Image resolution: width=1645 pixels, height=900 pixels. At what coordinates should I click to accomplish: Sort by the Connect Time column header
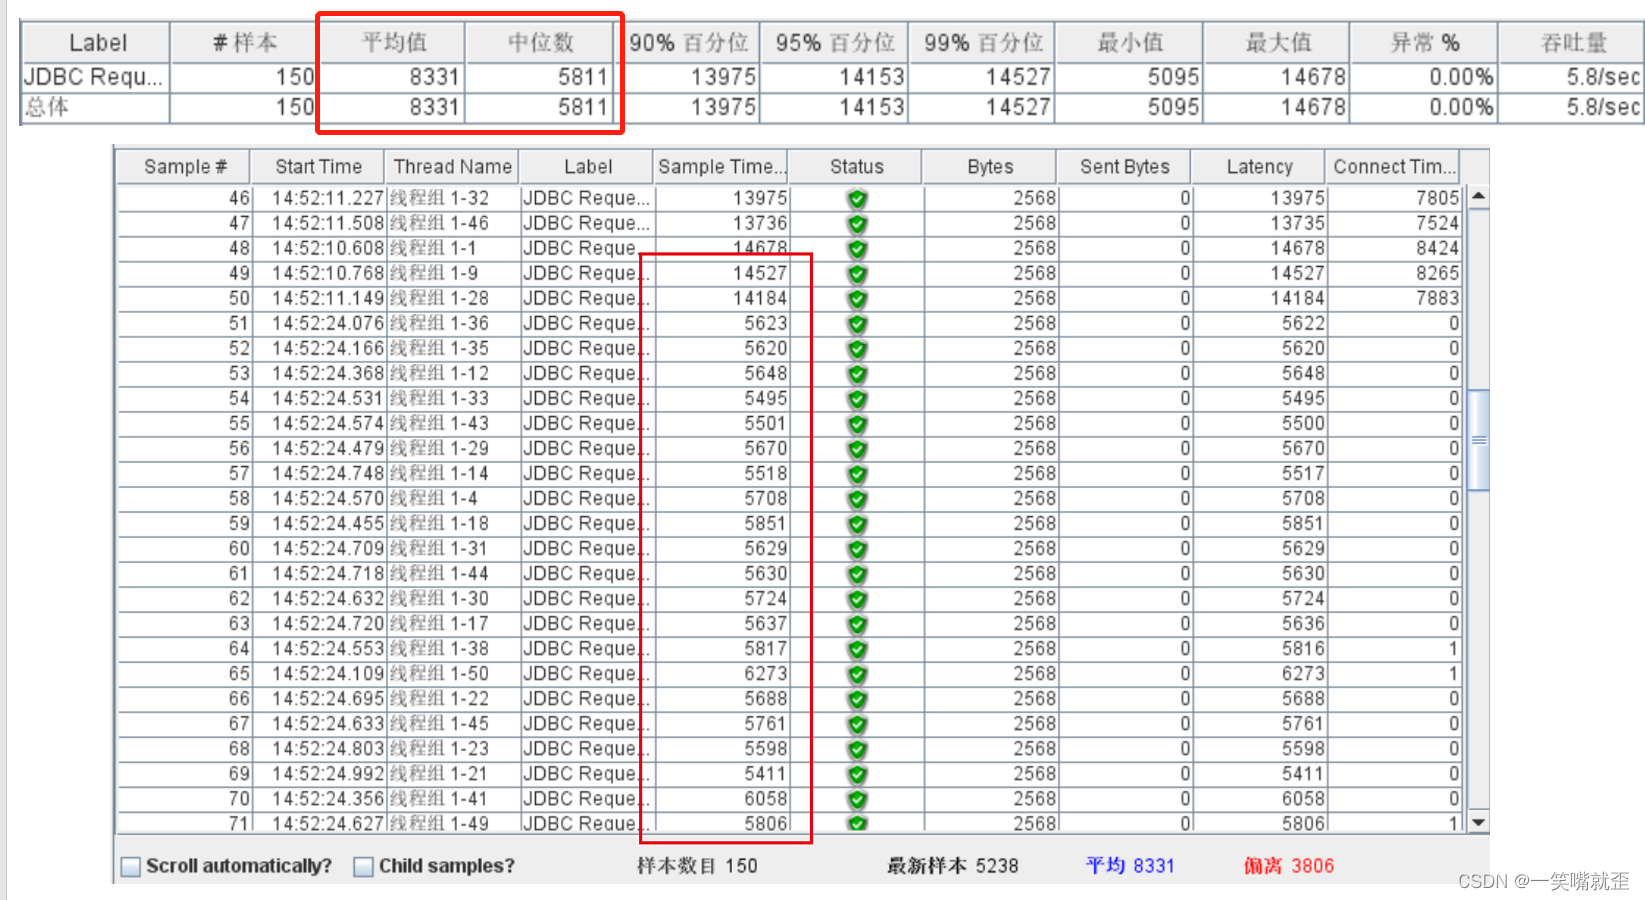[1392, 167]
